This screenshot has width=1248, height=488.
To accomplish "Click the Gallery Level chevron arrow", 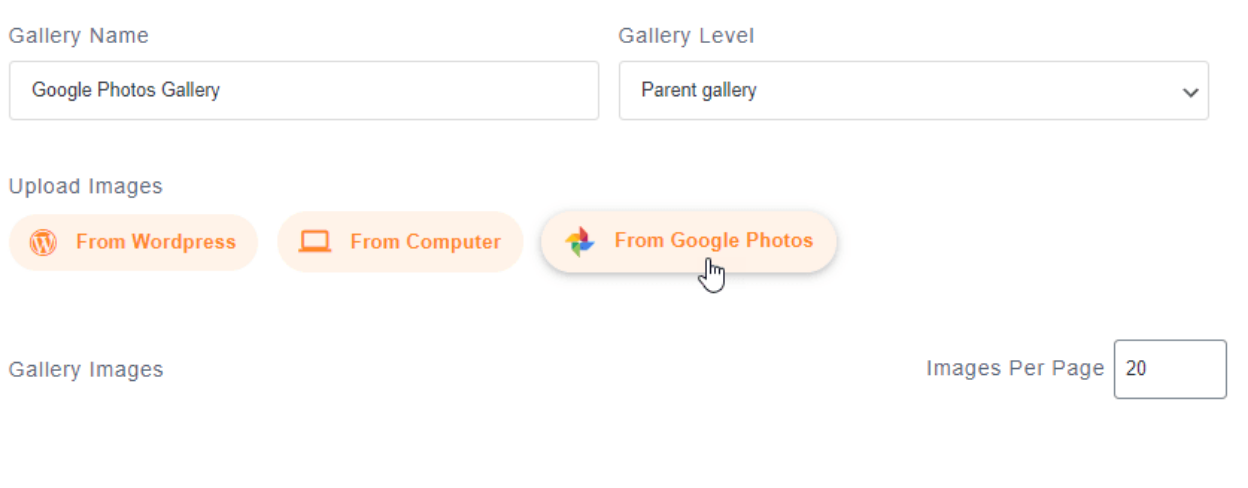I will 1190,92.
